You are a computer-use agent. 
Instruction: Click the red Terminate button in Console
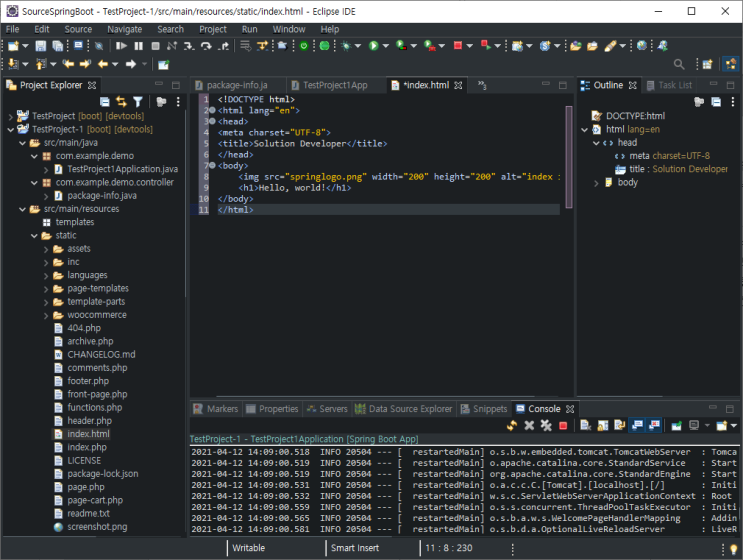pyautogui.click(x=563, y=425)
